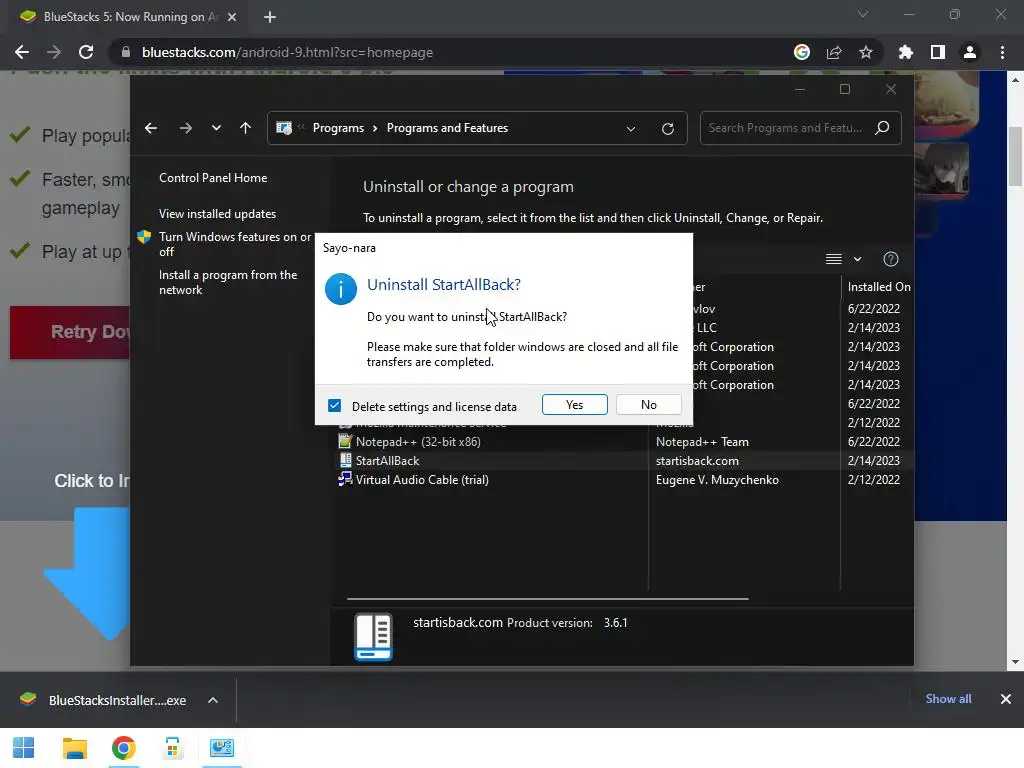Click Show all downloads link
1024x768 pixels.
click(x=948, y=699)
